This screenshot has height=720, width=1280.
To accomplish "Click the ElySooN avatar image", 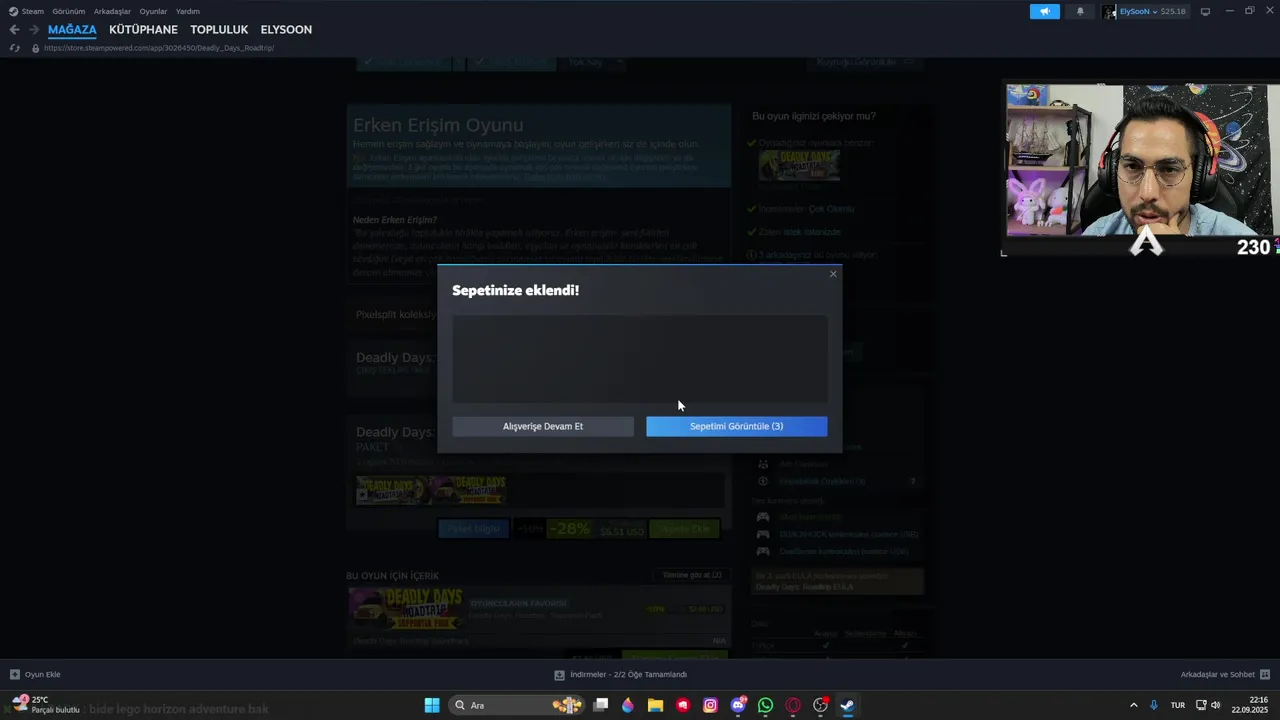I will 1109,11.
